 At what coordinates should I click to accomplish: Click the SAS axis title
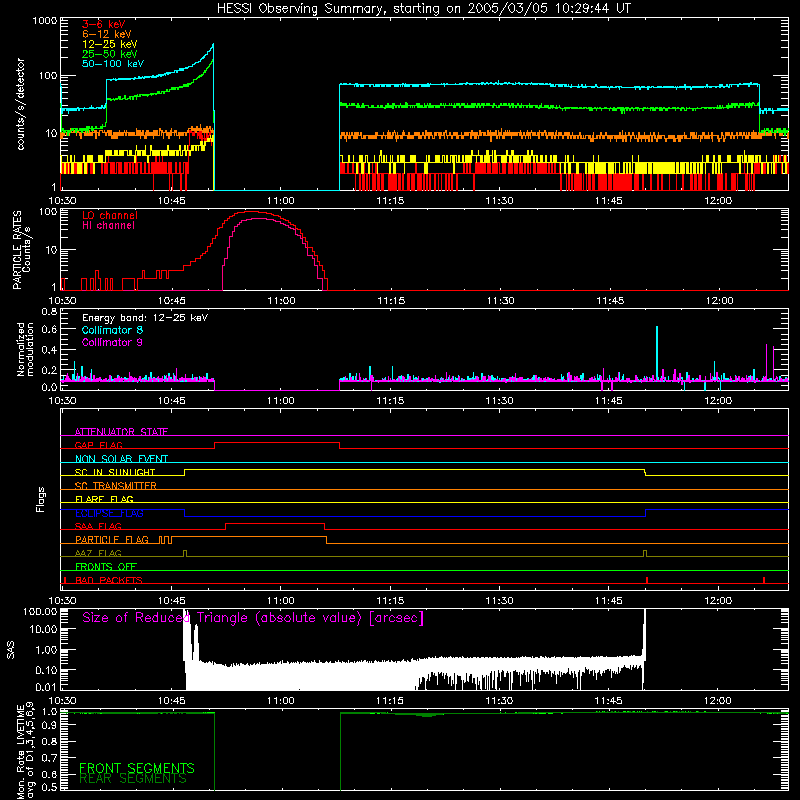click(11, 650)
